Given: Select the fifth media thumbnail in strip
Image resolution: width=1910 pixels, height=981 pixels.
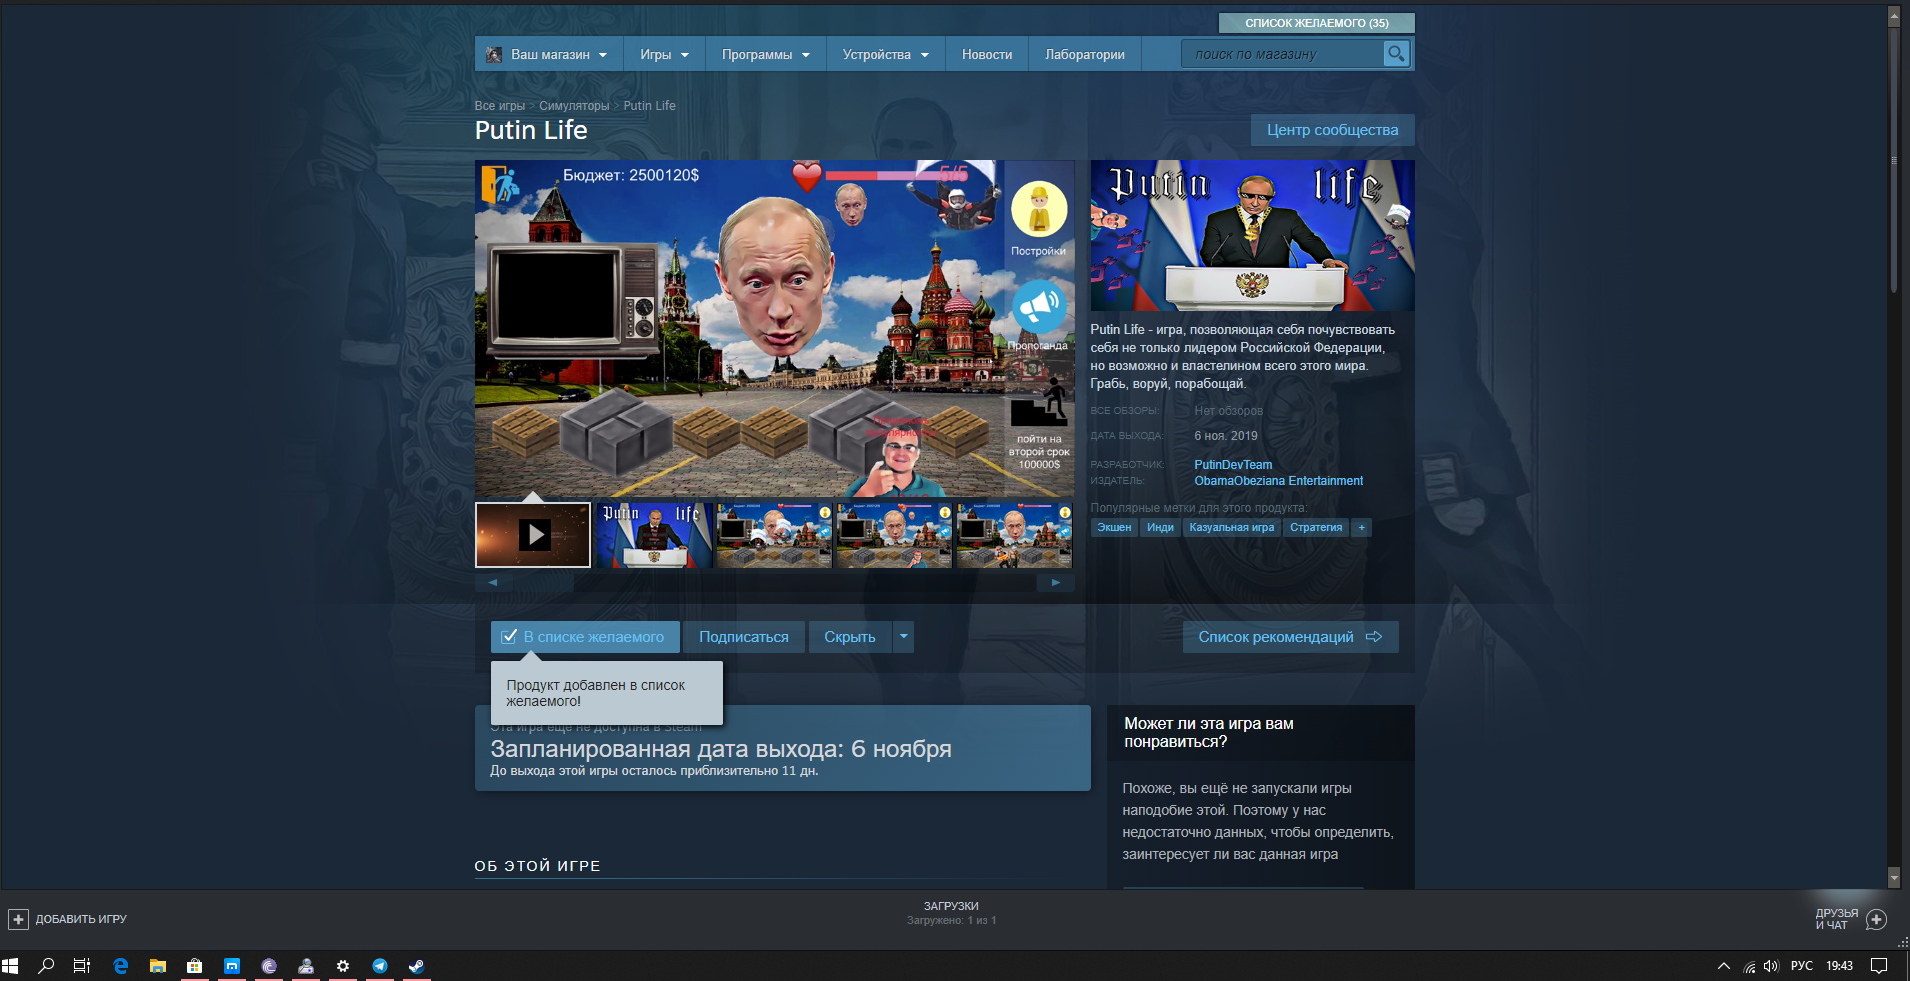Looking at the screenshot, I should coord(1014,535).
